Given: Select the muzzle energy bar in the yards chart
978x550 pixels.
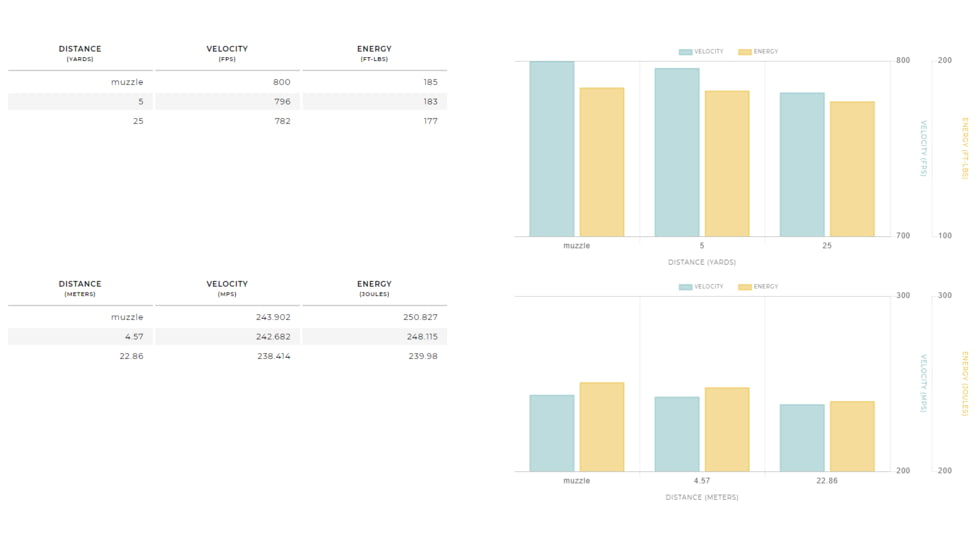Looking at the screenshot, I should [x=602, y=162].
